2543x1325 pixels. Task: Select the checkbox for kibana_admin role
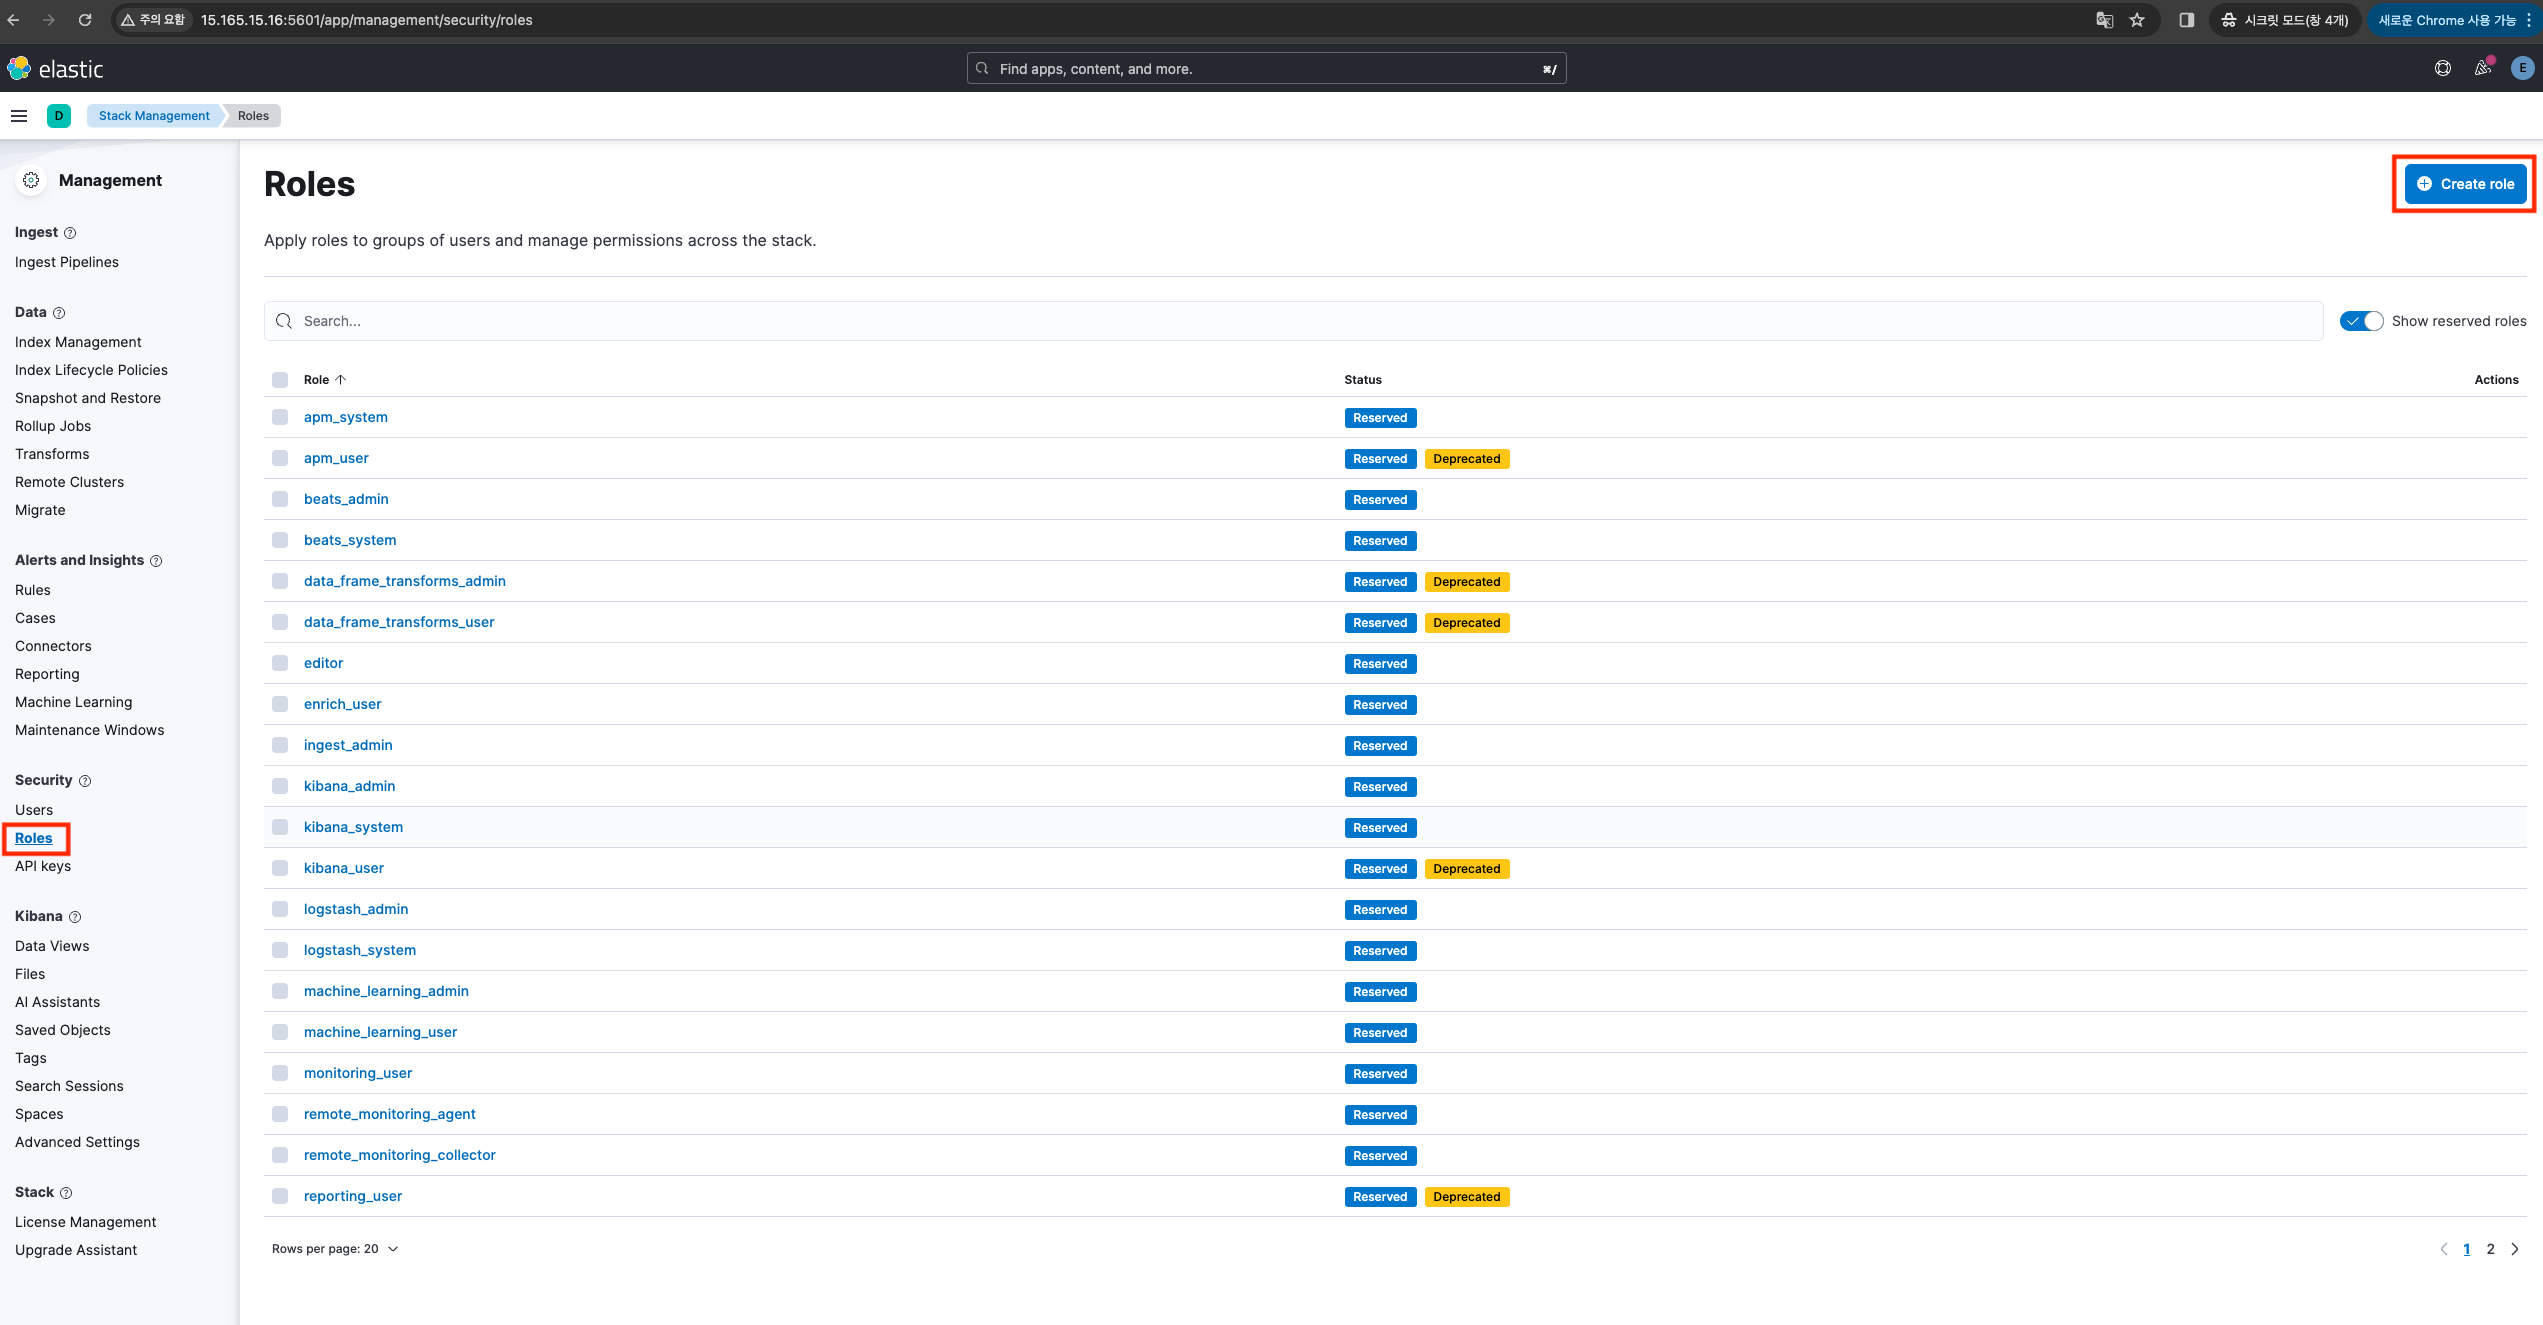(x=280, y=786)
